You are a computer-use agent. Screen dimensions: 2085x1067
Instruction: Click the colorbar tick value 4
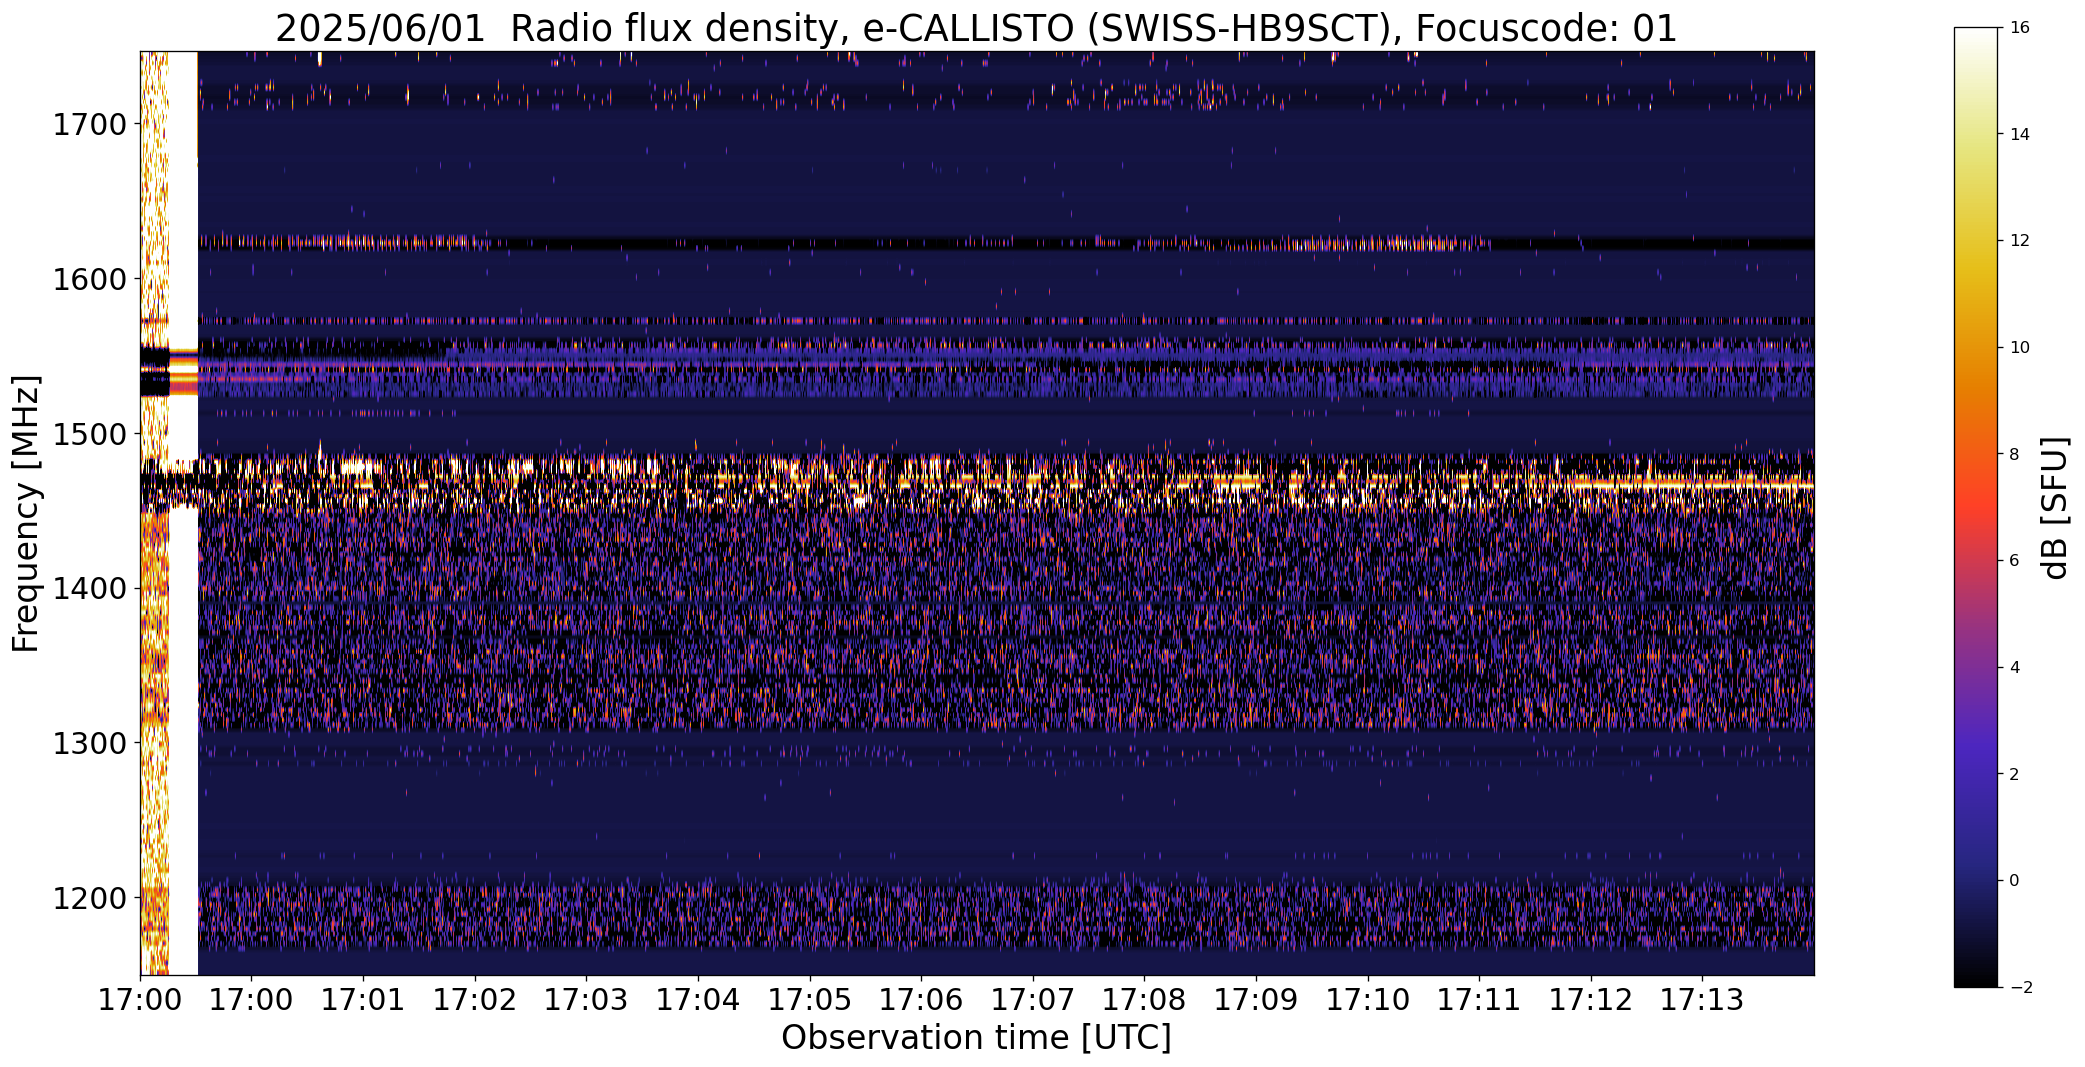(x=2015, y=668)
